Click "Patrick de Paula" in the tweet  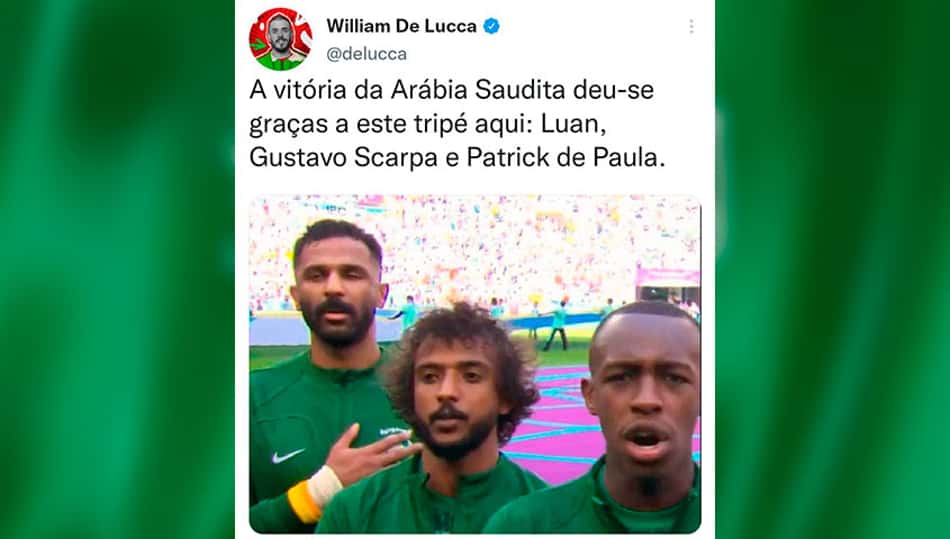tap(566, 158)
